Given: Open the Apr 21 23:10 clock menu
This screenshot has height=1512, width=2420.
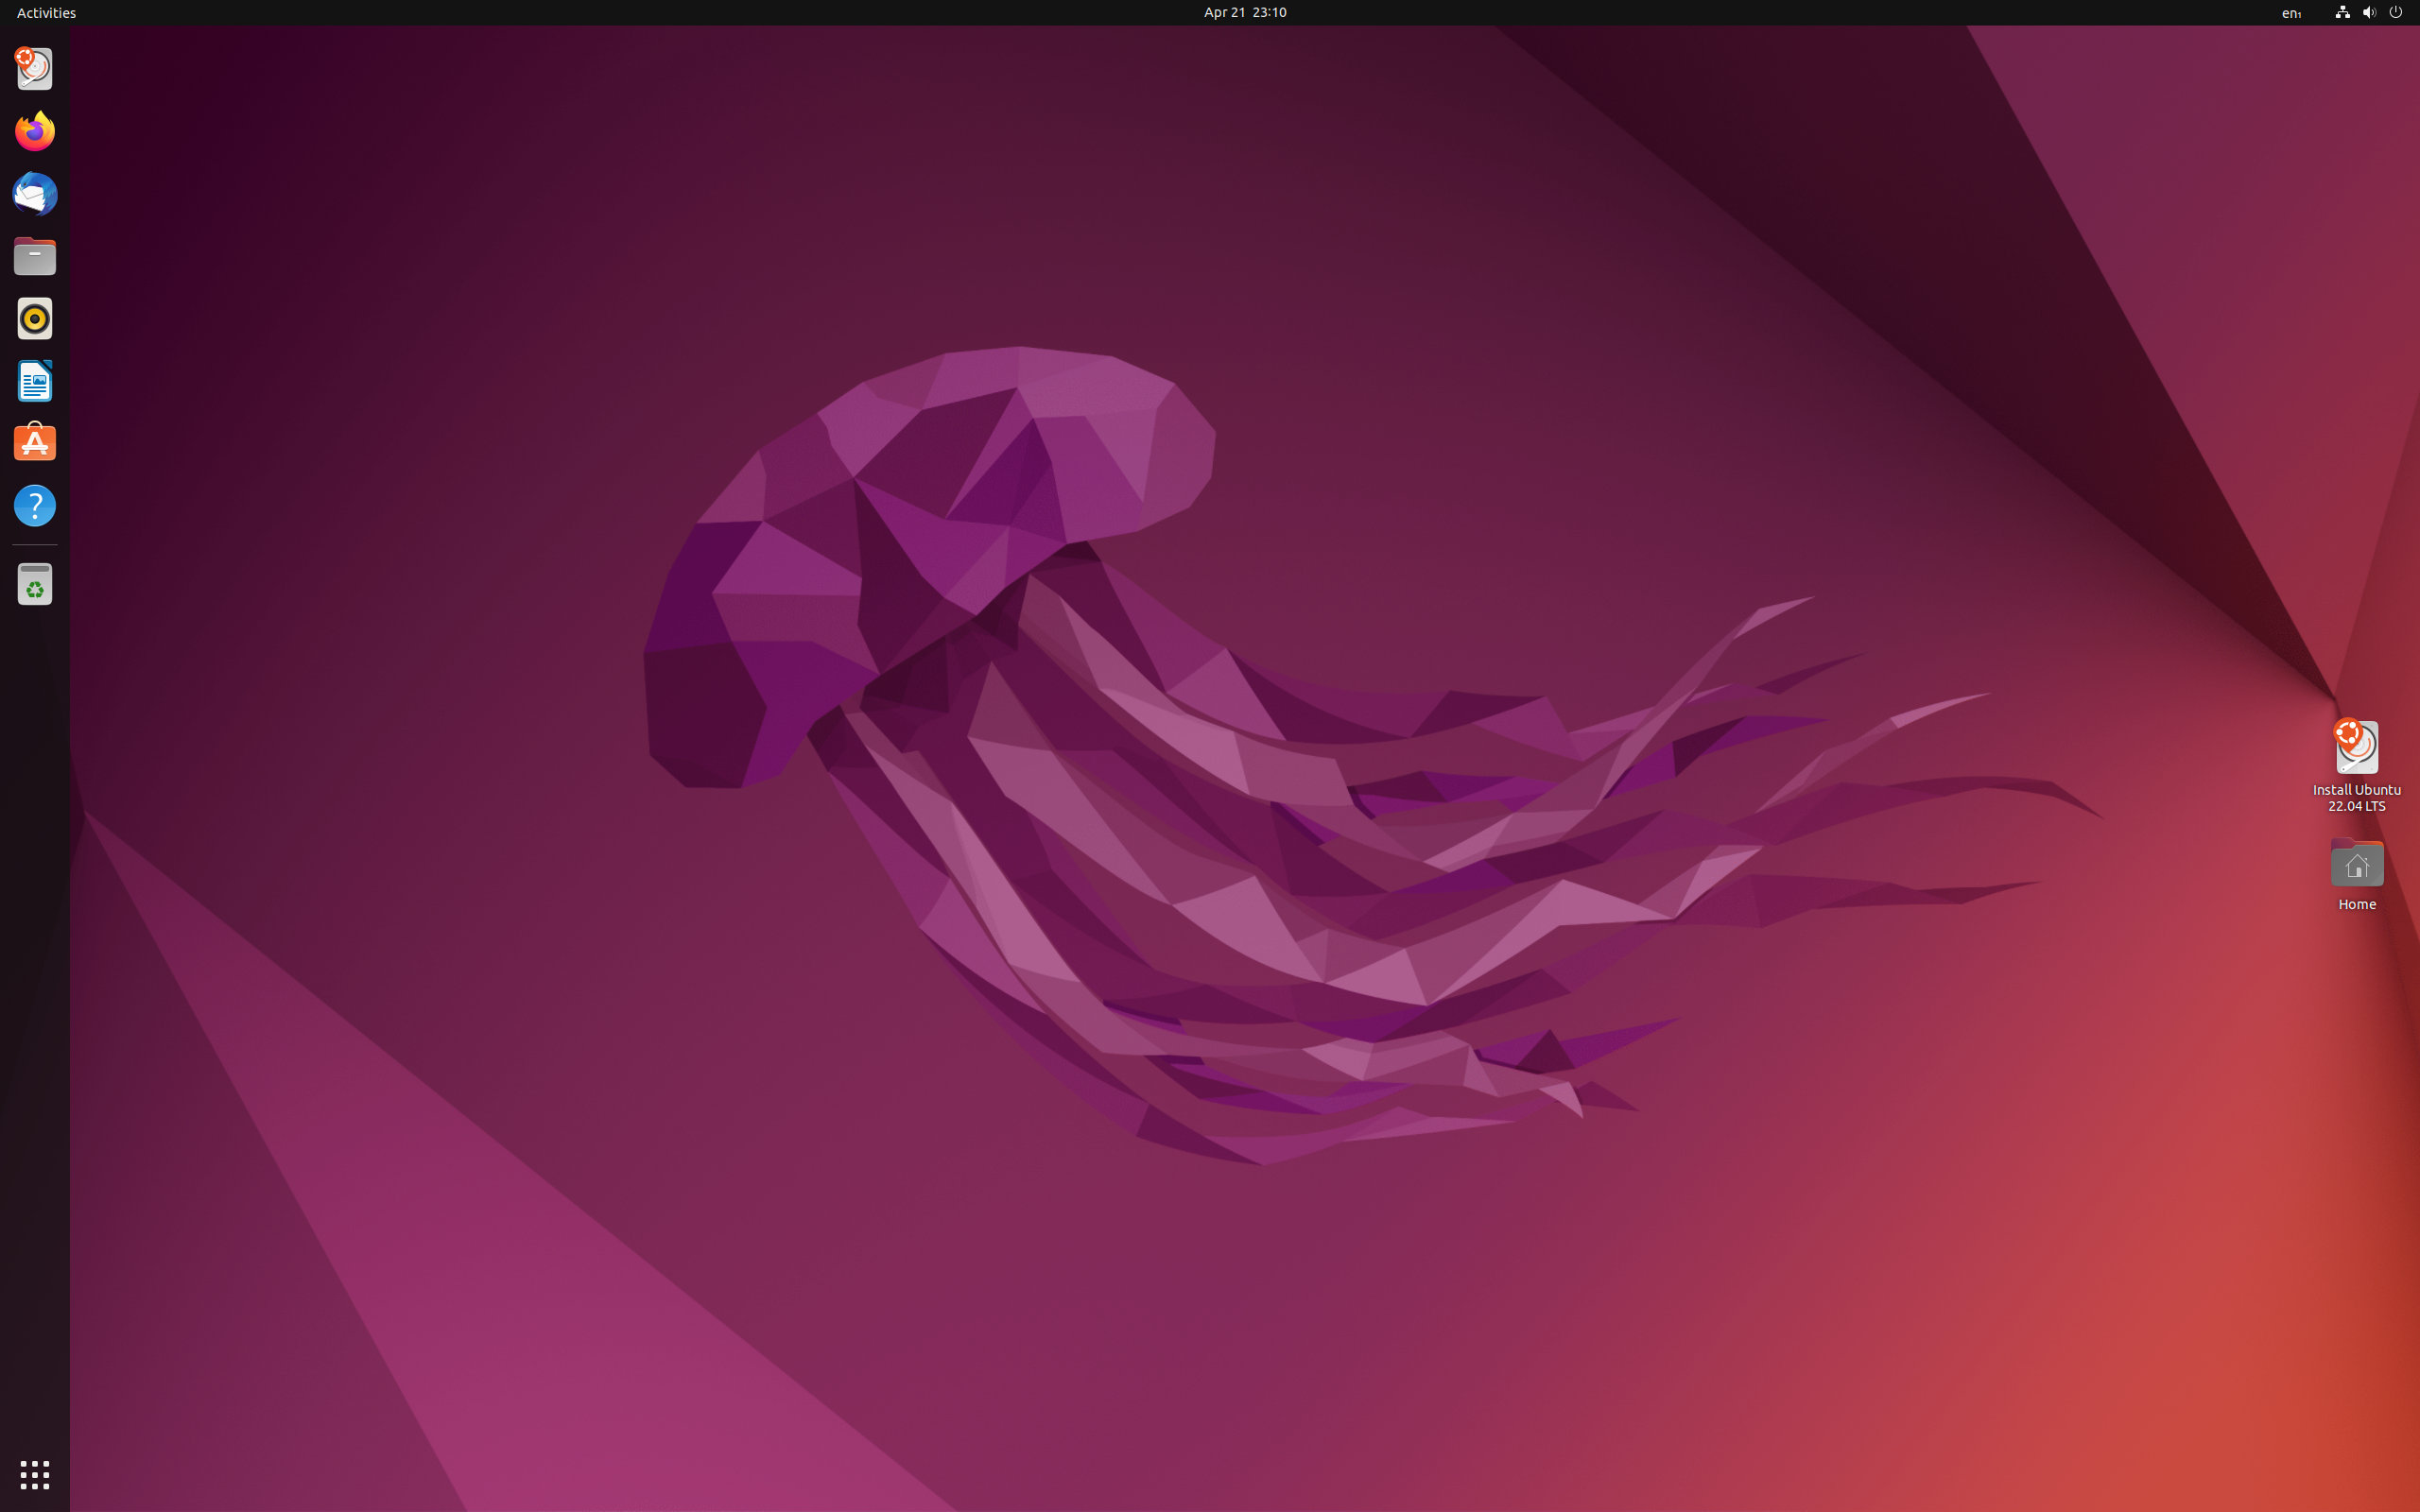Looking at the screenshot, I should [x=1245, y=13].
